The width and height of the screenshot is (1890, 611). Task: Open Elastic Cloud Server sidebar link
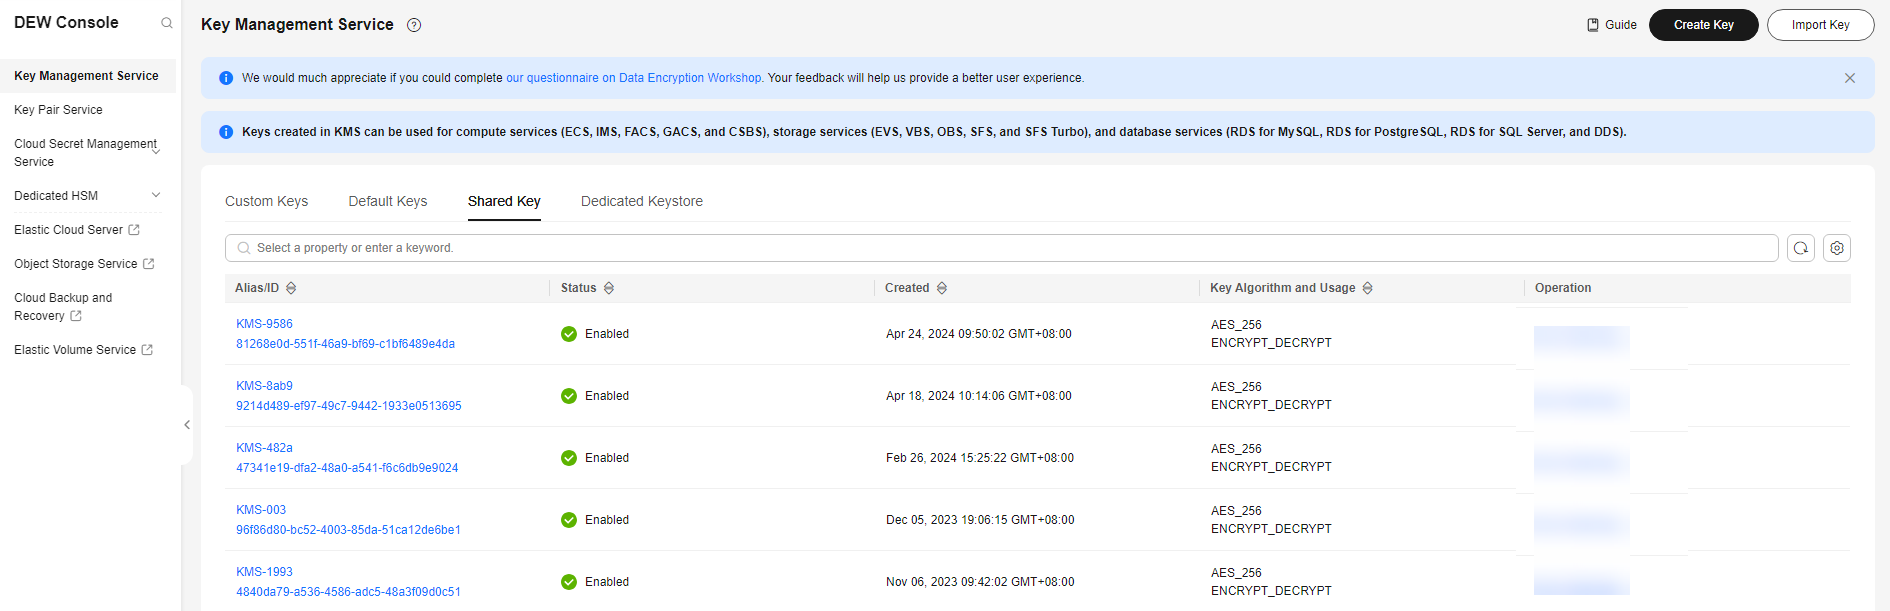click(68, 230)
